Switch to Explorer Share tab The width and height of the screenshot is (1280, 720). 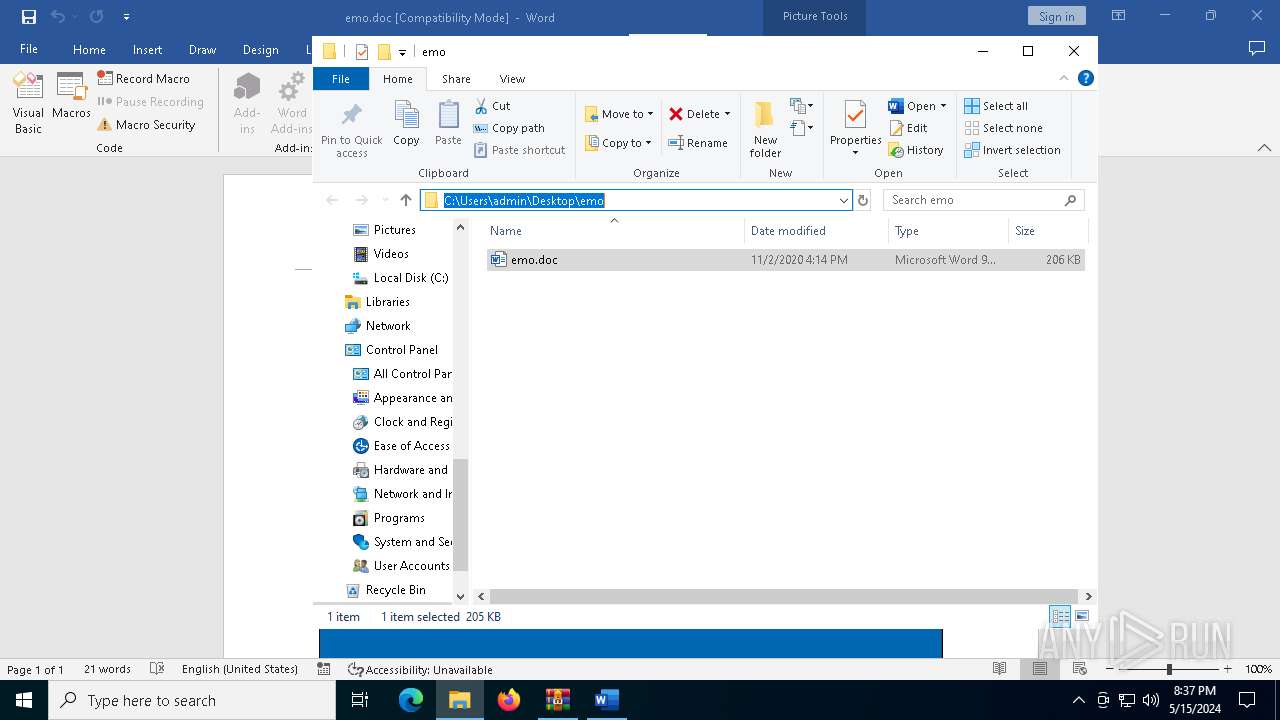456,79
